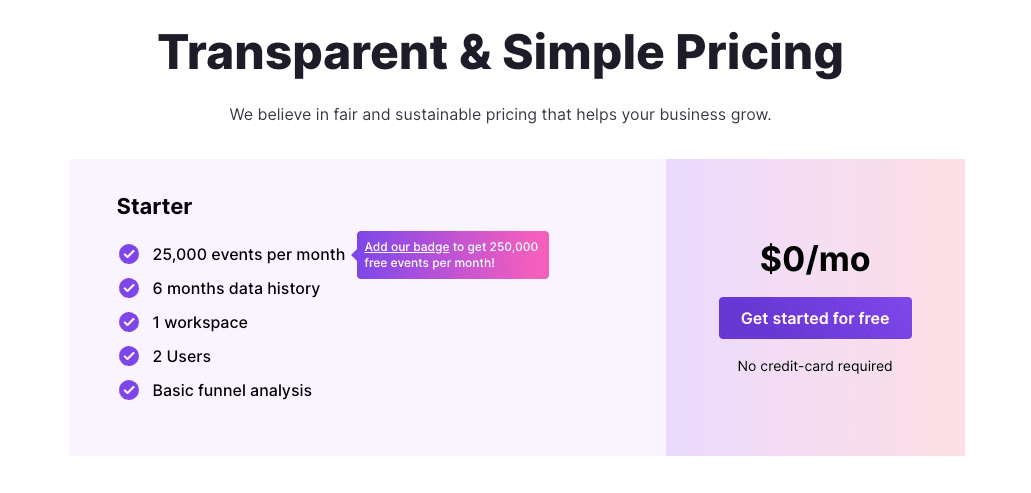Click the fair and sustainable pricing subtitle

pyautogui.click(x=500, y=115)
